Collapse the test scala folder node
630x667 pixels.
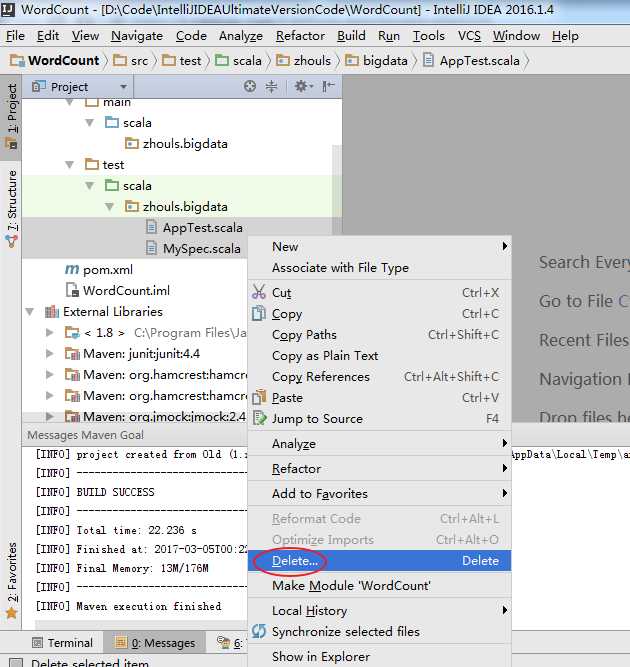click(x=89, y=185)
